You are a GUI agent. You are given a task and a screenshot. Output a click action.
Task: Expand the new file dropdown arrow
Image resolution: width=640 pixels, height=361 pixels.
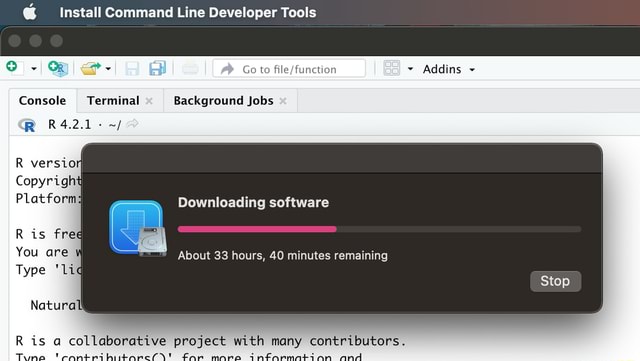[x=34, y=69]
